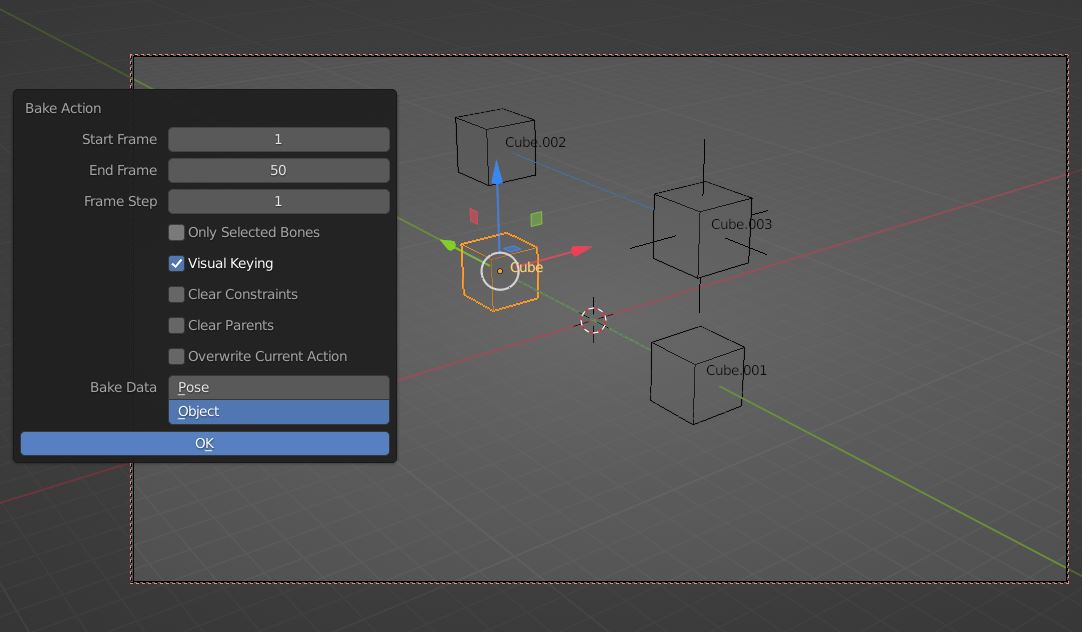Screen dimensions: 1082x632
Task: Select Object in Bake Data
Action: point(278,411)
